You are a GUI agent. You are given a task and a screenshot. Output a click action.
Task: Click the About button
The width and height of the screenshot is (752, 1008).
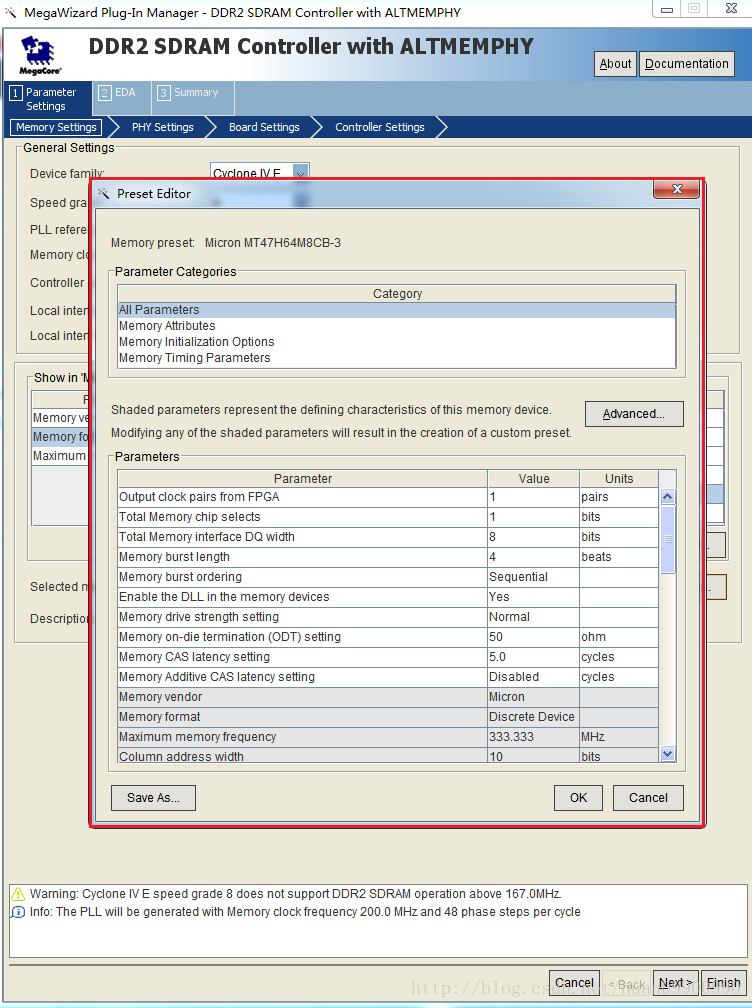pyautogui.click(x=615, y=64)
